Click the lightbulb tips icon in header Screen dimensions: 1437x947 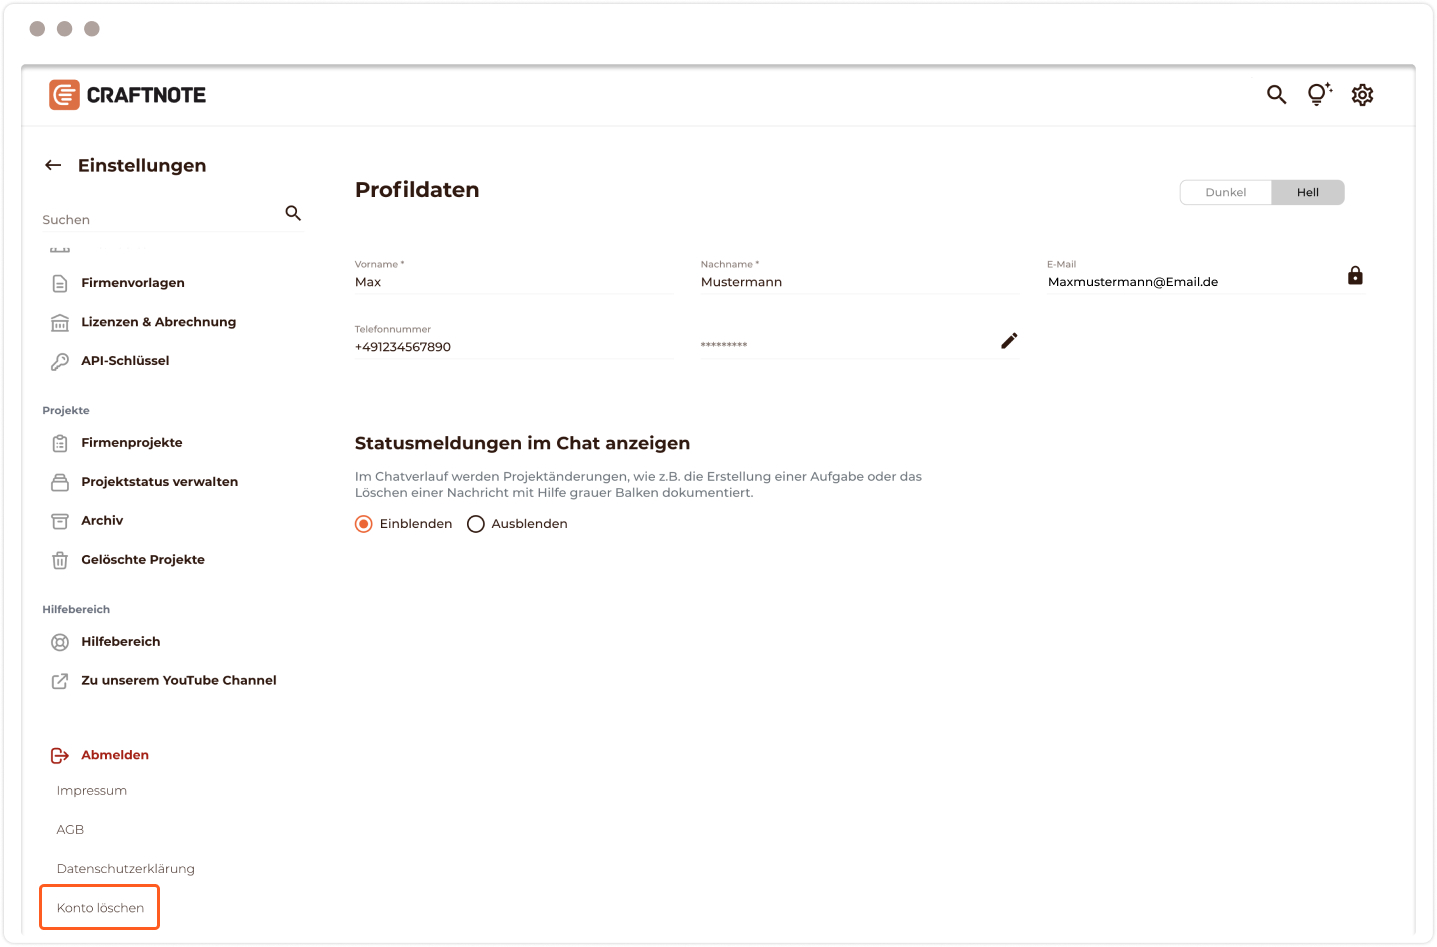coord(1319,94)
